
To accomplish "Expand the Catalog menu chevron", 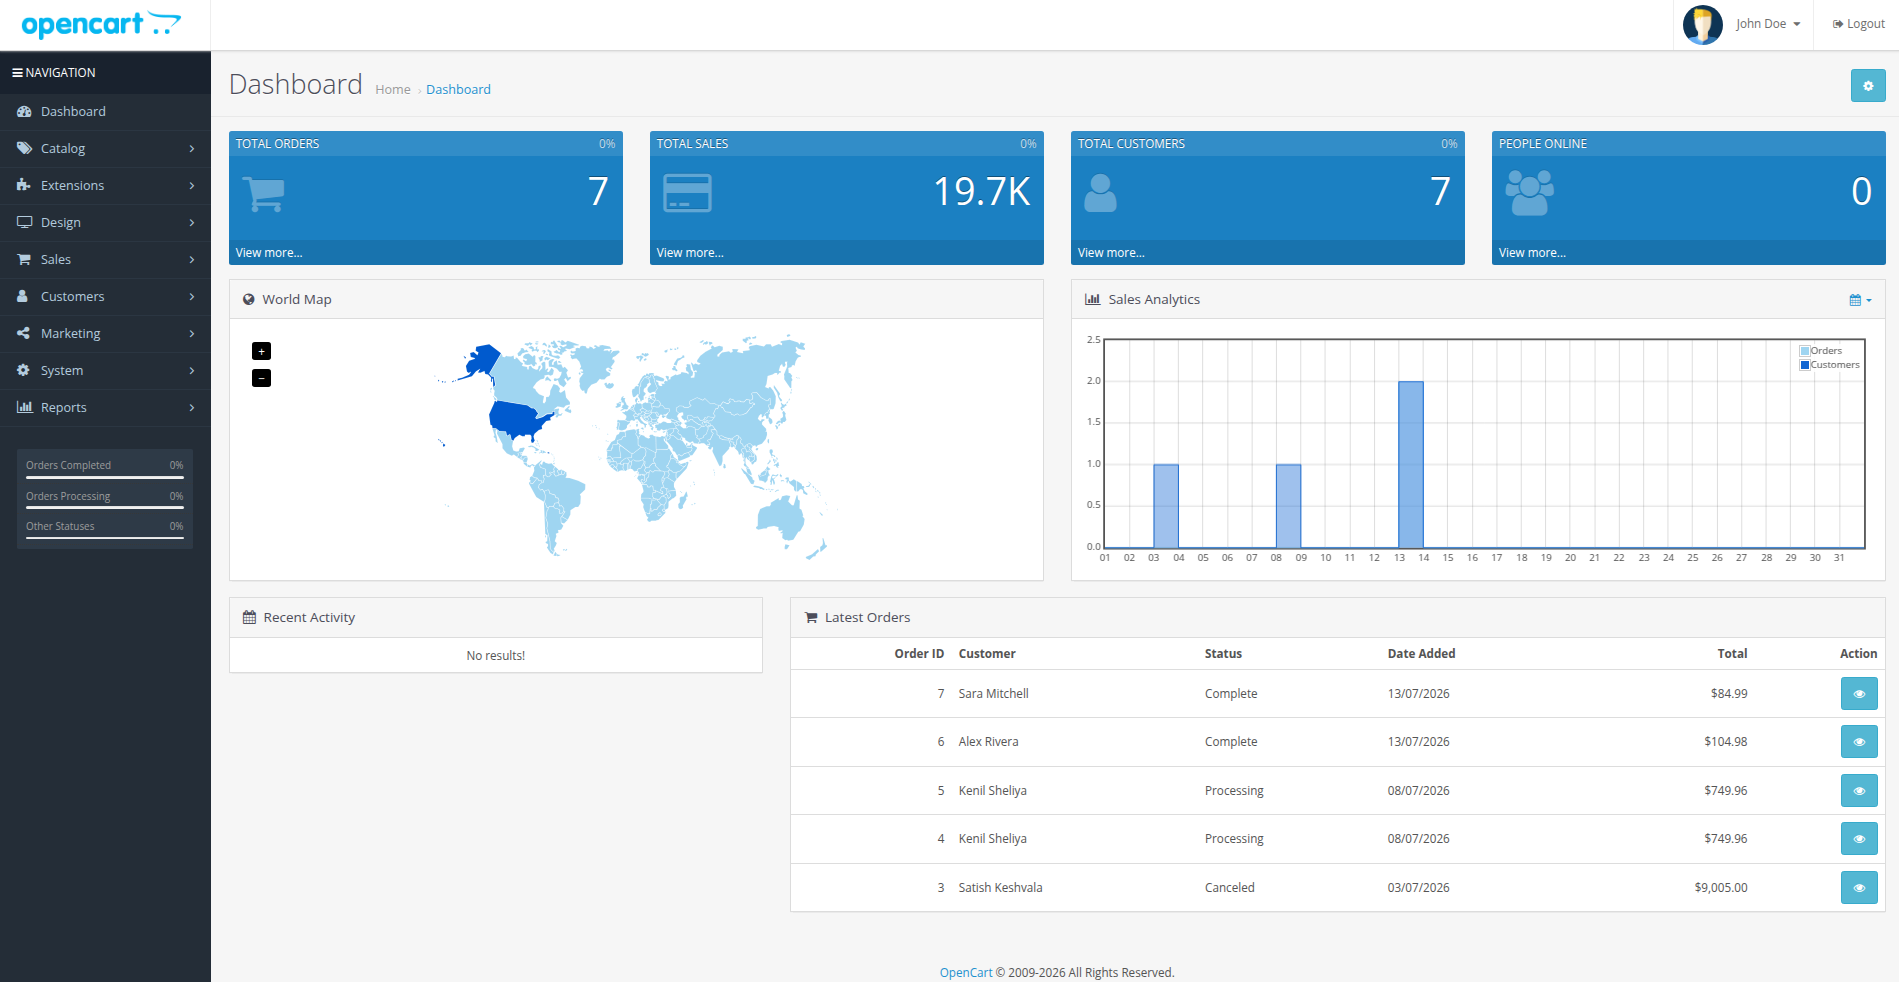I will 192,149.
